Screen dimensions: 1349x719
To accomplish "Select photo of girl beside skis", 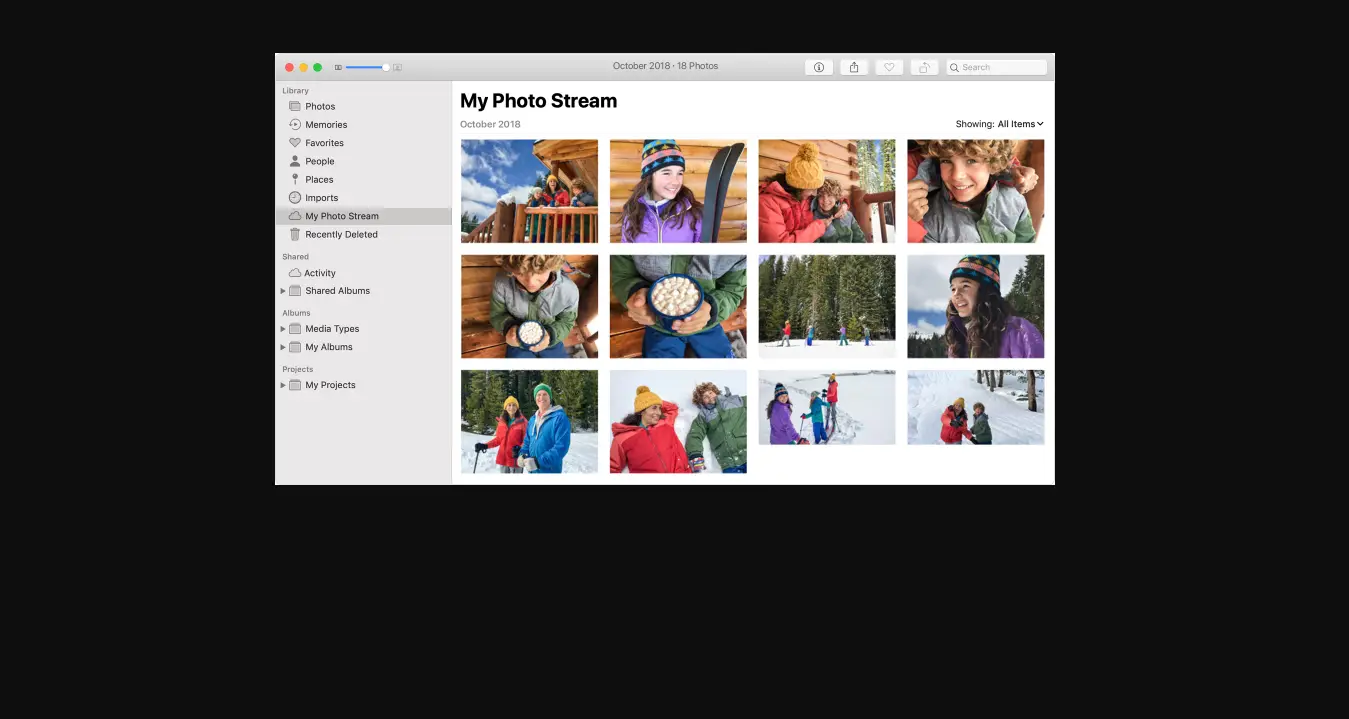I will (x=678, y=191).
